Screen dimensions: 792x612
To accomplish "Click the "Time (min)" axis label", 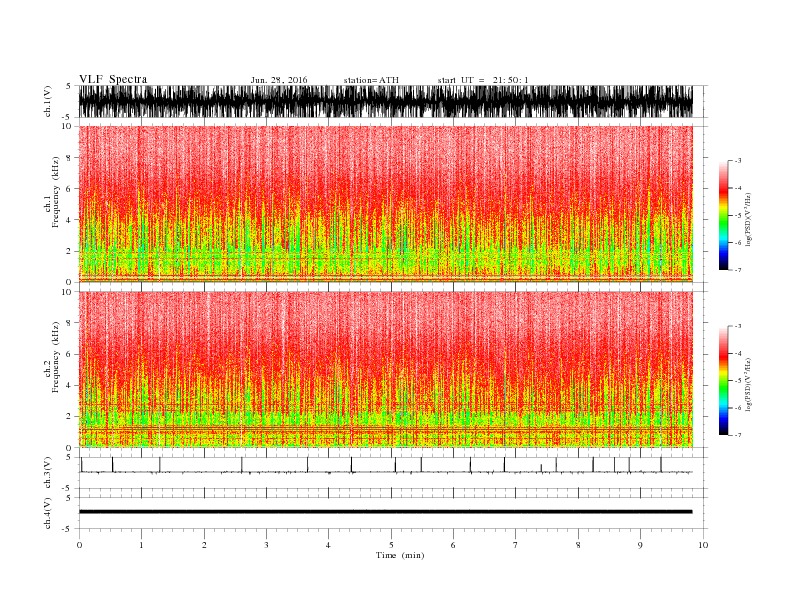I will 400,555.
